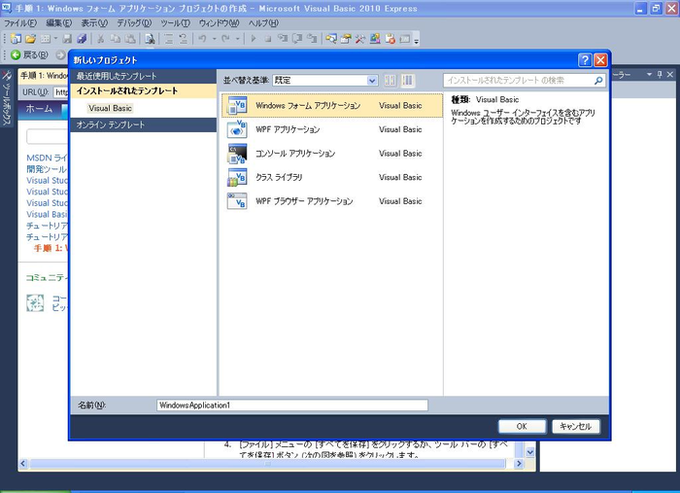Click the background horizontal scrollbar
This screenshot has height=493, width=680.
click(268, 464)
